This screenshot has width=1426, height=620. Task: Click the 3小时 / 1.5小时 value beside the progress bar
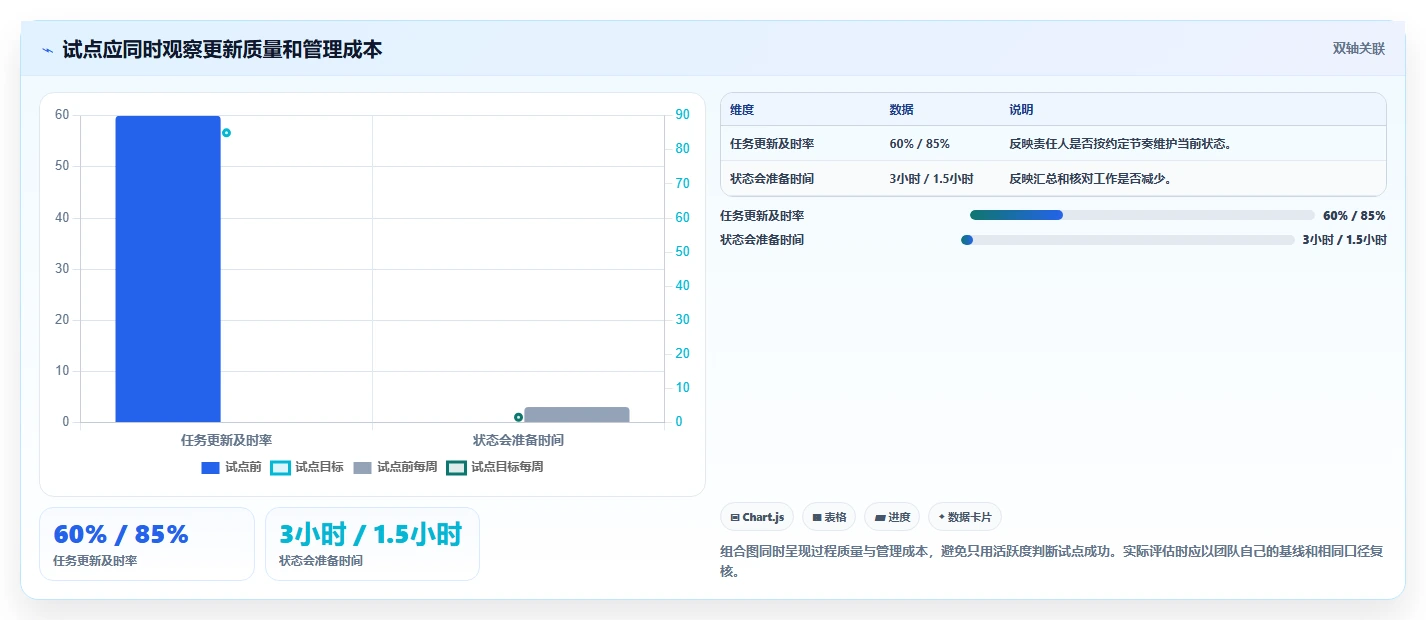(x=1344, y=239)
